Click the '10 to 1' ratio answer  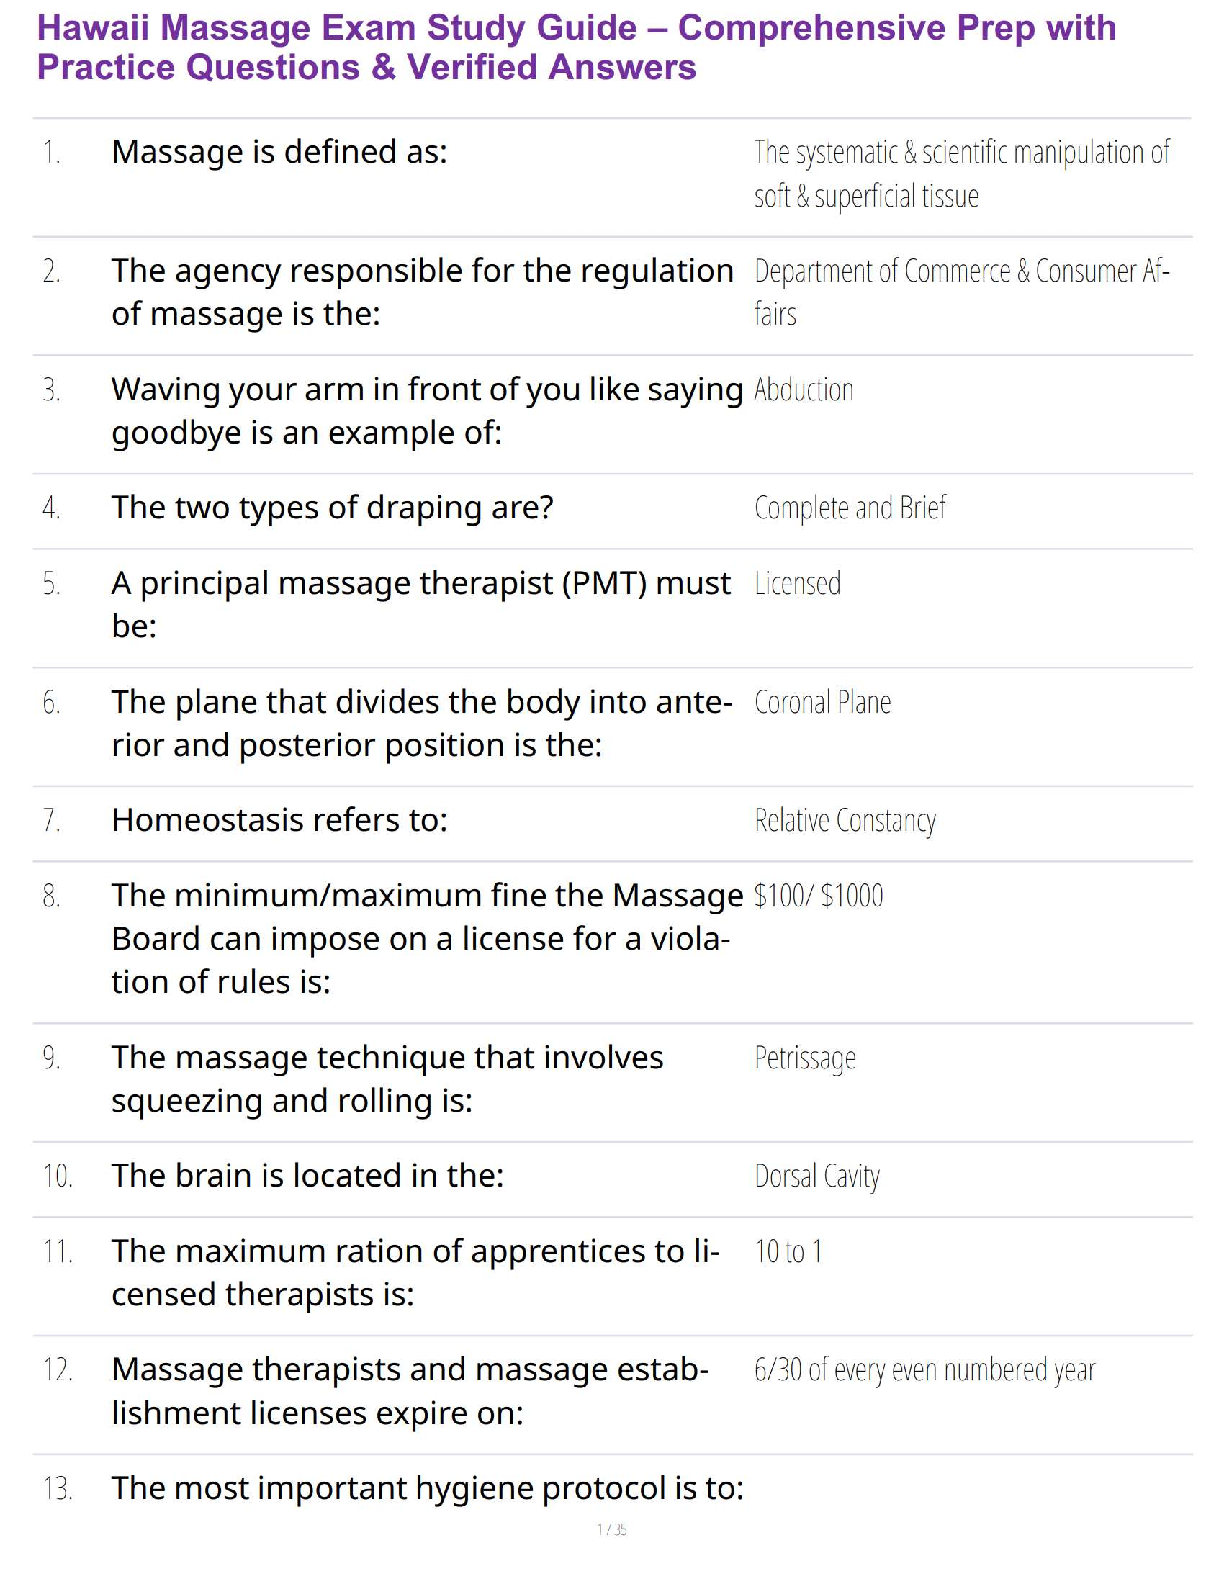[788, 1252]
